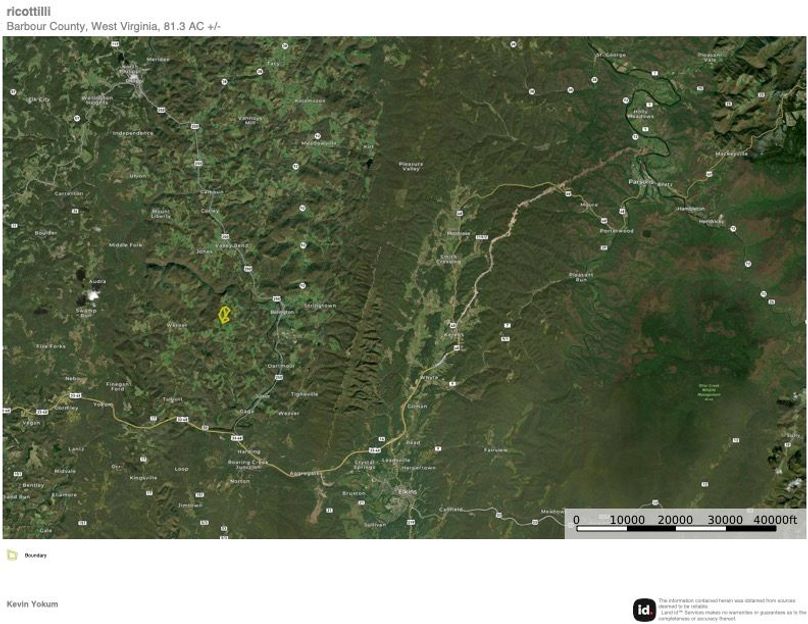808x624 pixels.
Task: Click the route shield beside Elkins
Action: [x=412, y=522]
